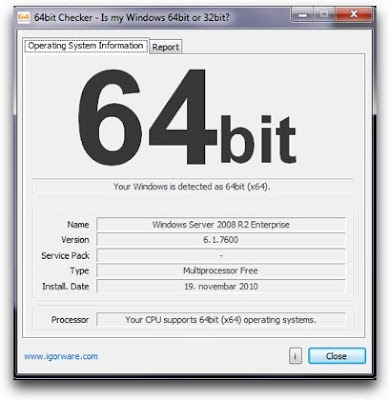389x400 pixels.
Task: Click the Install. Date field 19. novembar 2010
Action: [221, 286]
